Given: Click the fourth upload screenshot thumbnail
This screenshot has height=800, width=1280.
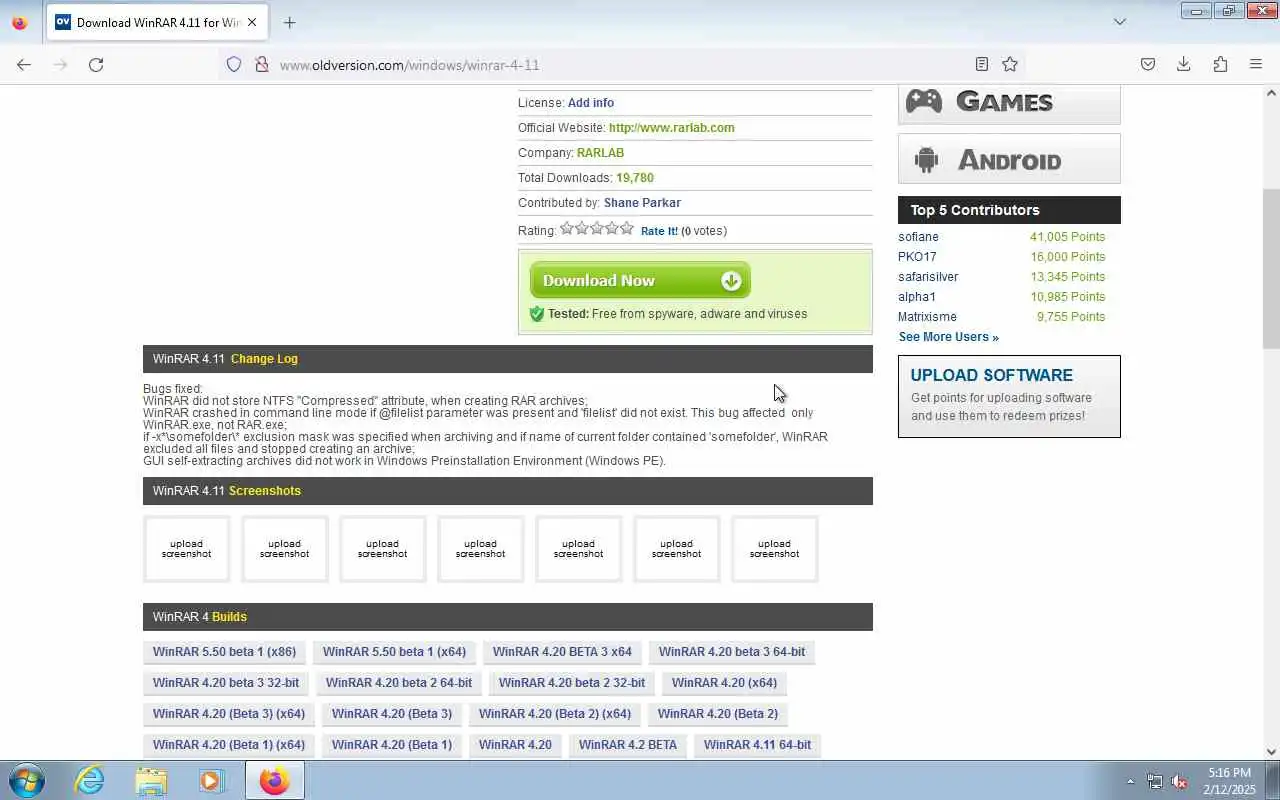Looking at the screenshot, I should (480, 549).
